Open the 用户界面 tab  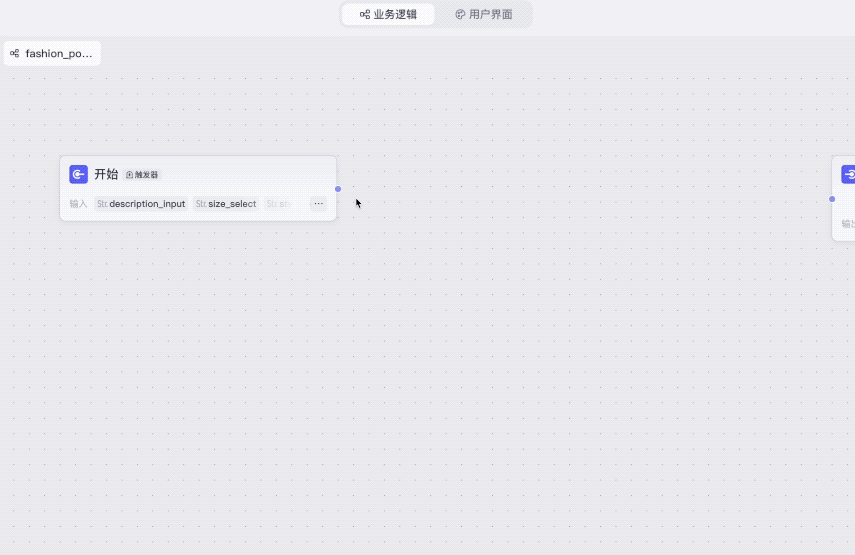pos(484,14)
